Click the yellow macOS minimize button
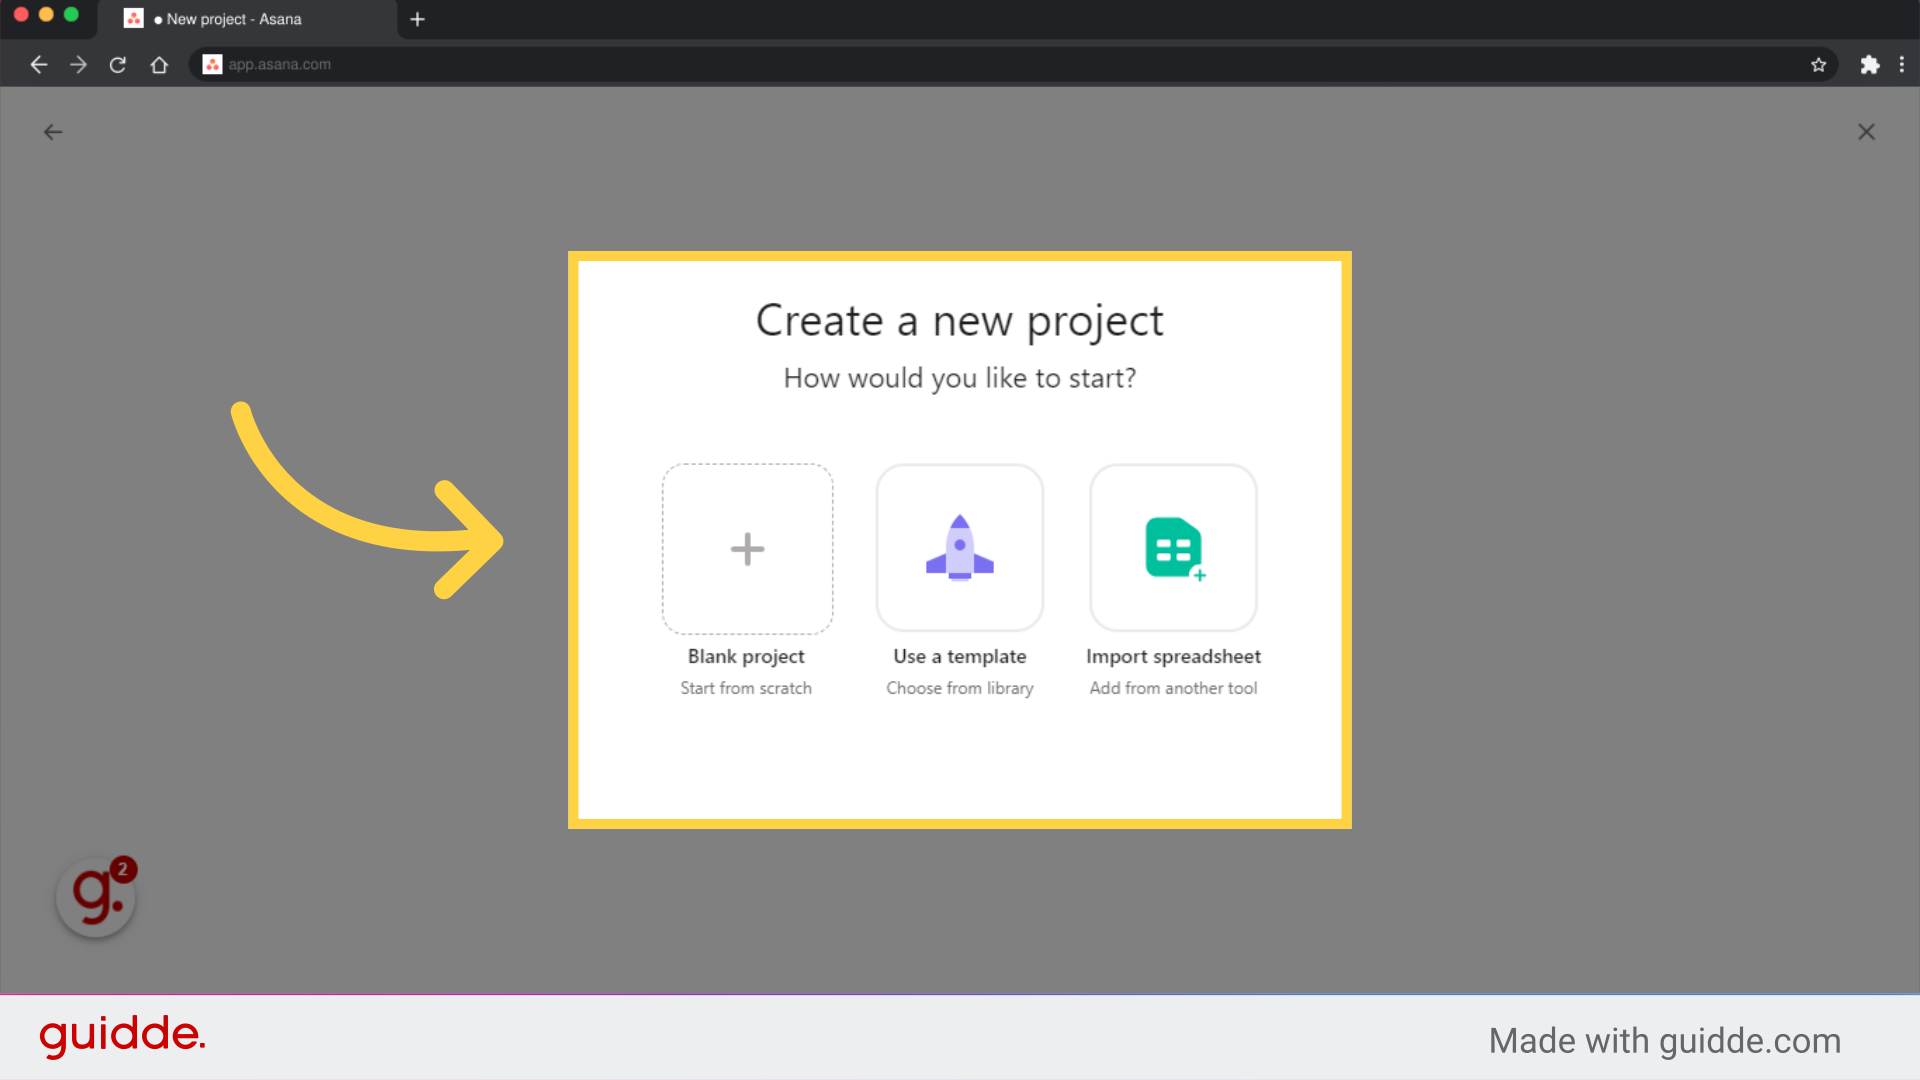 tap(46, 15)
